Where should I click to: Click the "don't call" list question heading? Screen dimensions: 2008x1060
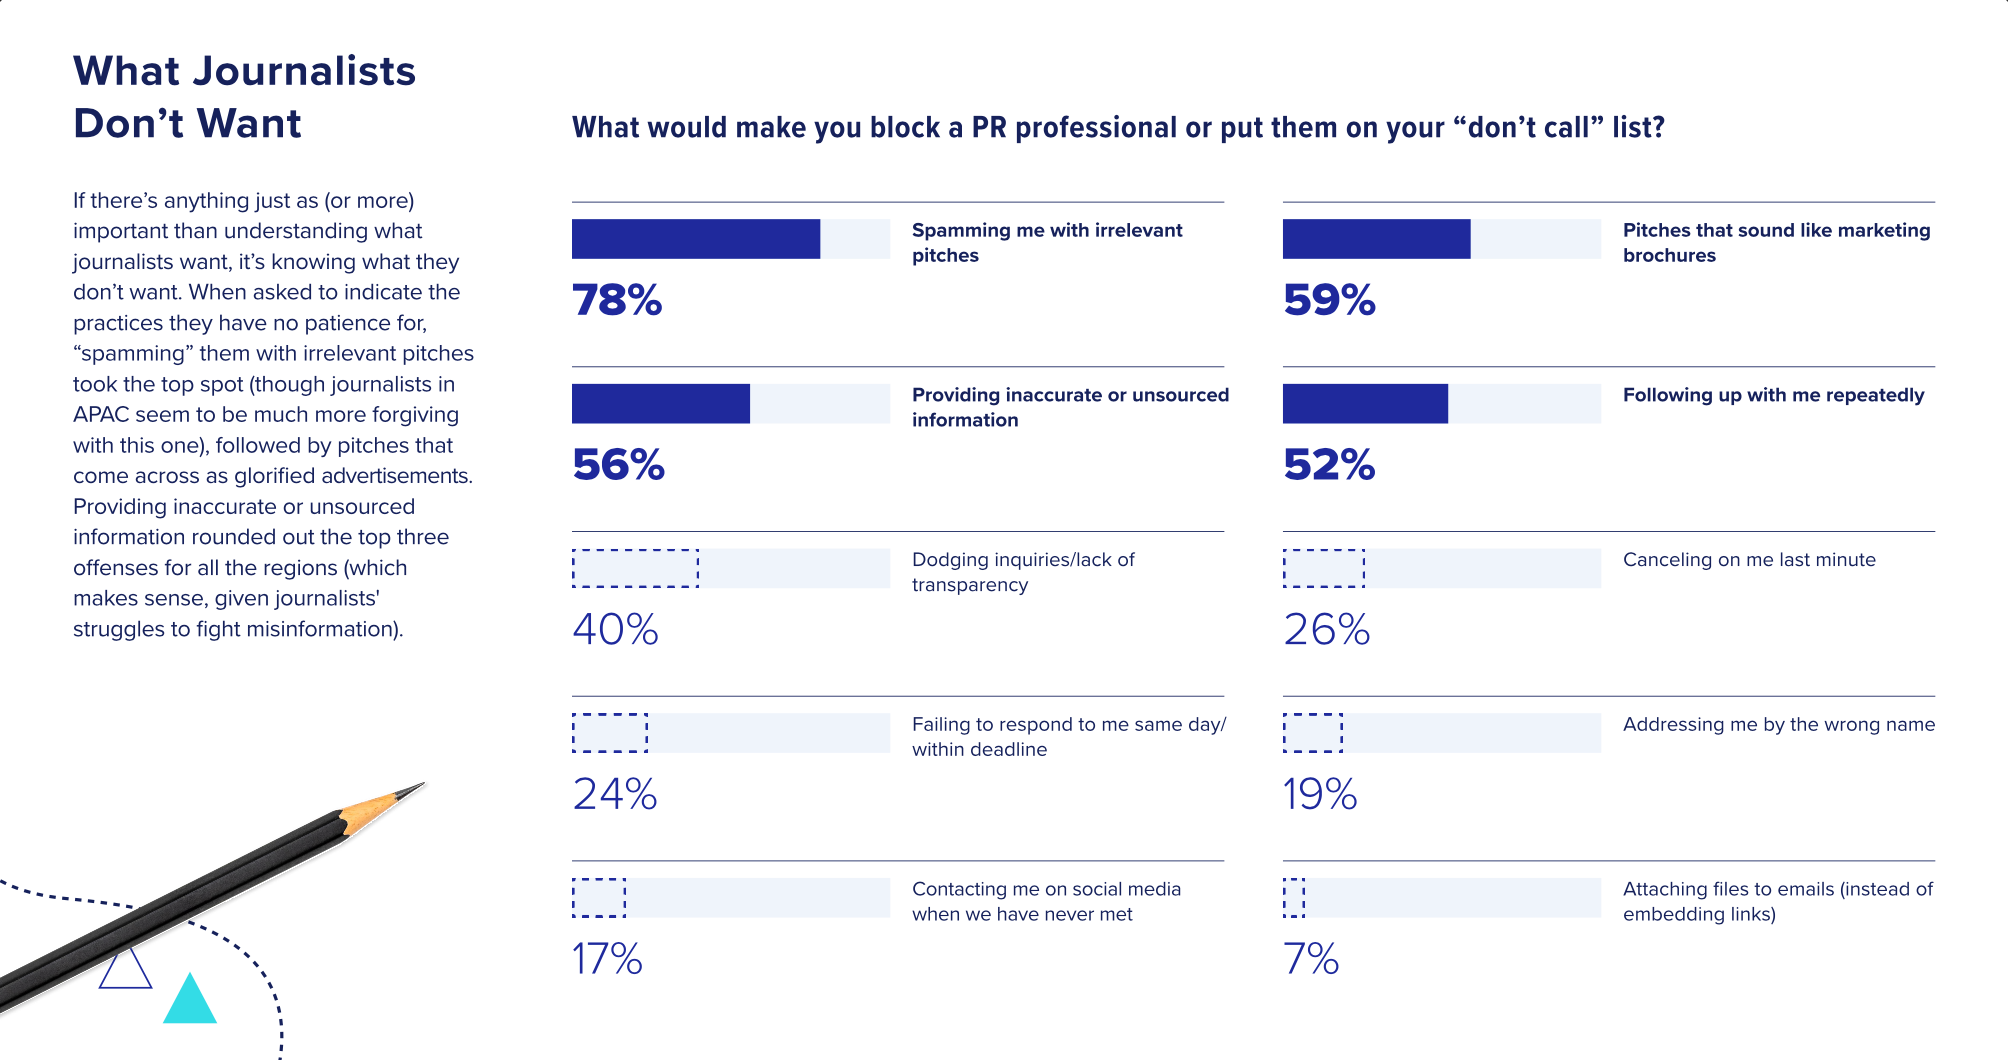pos(1118,128)
